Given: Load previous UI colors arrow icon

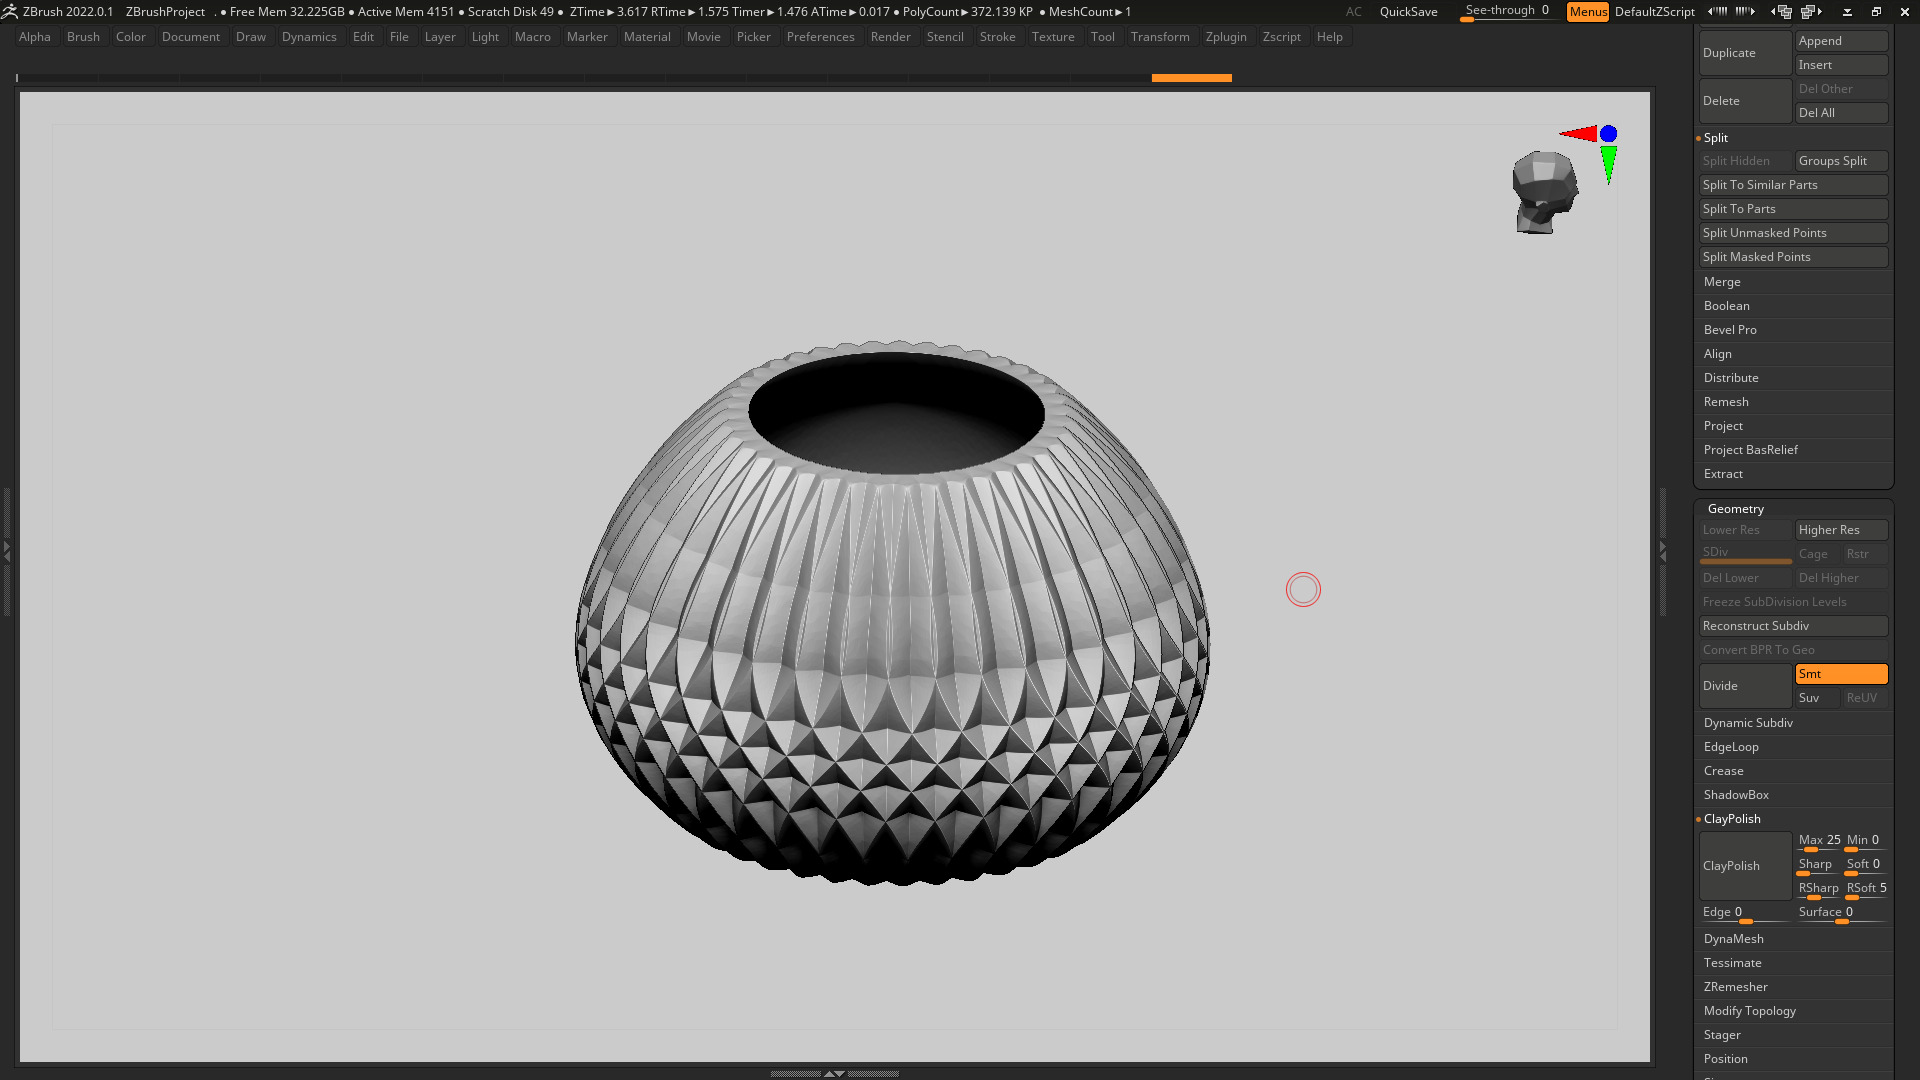Looking at the screenshot, I should (x=1716, y=11).
